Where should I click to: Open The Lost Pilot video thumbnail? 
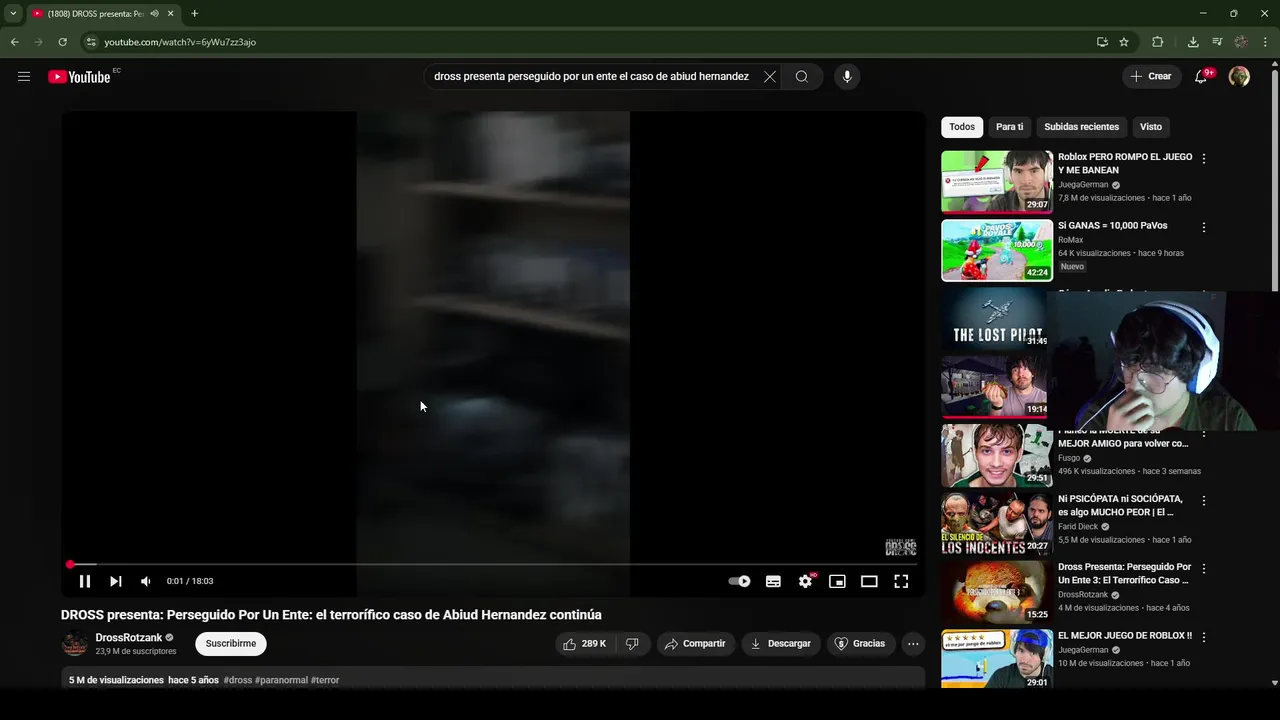(x=995, y=319)
